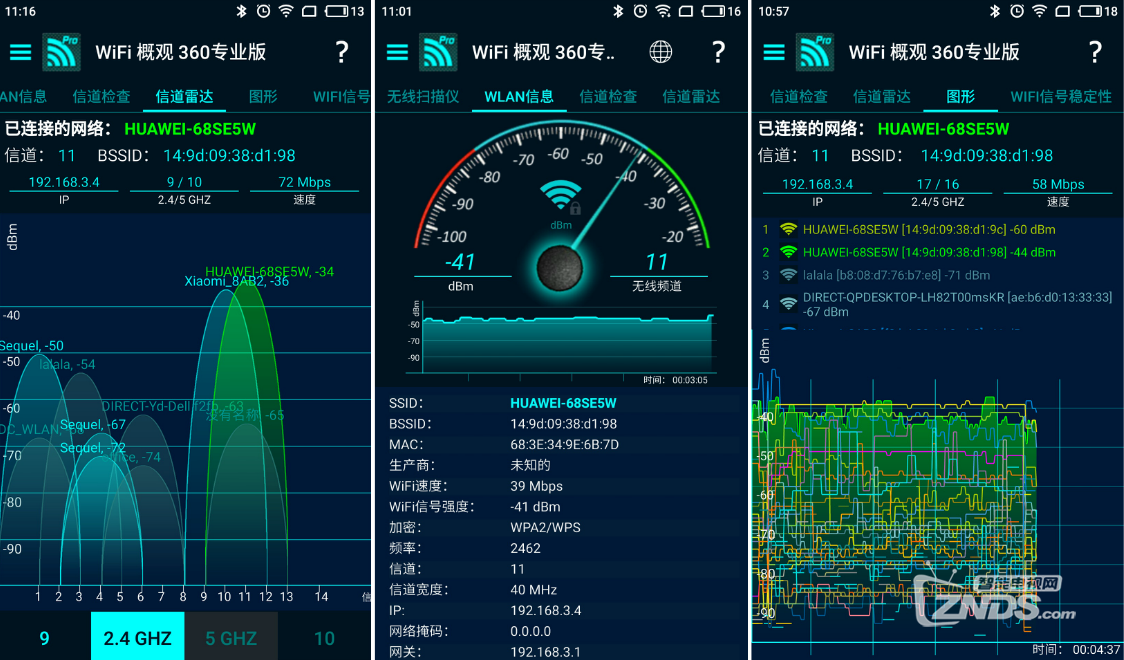Click the gateway address 192.168.3.1
The width and height of the screenshot is (1124, 660).
[x=546, y=652]
